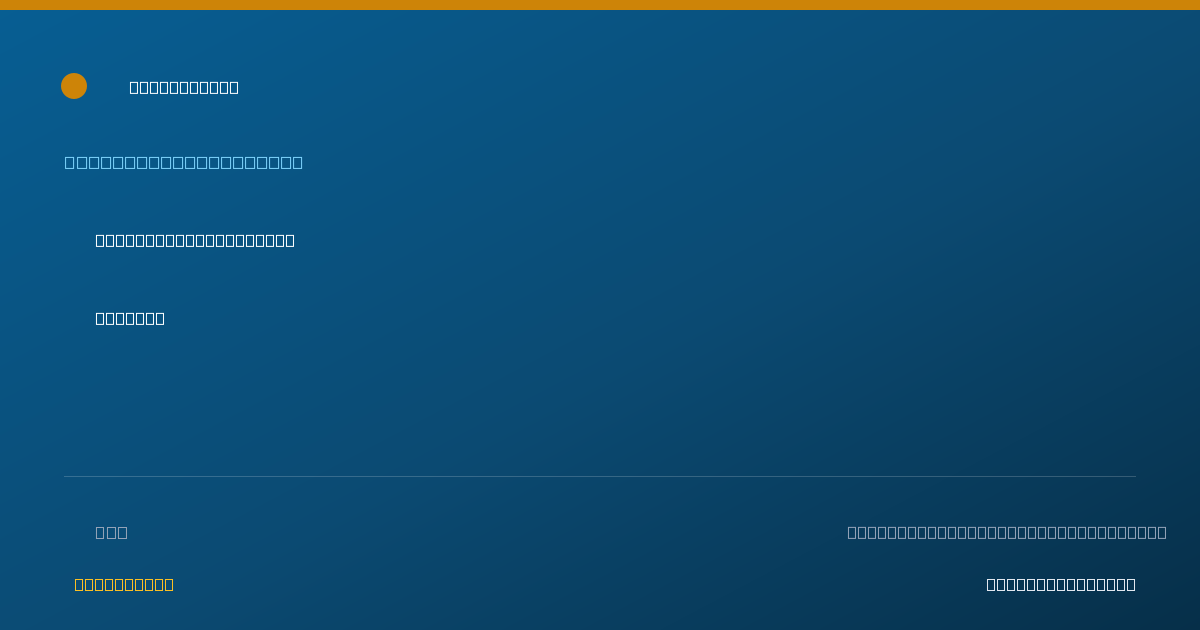This screenshot has width=1200, height=630.
Task: Click the long gray caption text line
Action: point(1007,532)
